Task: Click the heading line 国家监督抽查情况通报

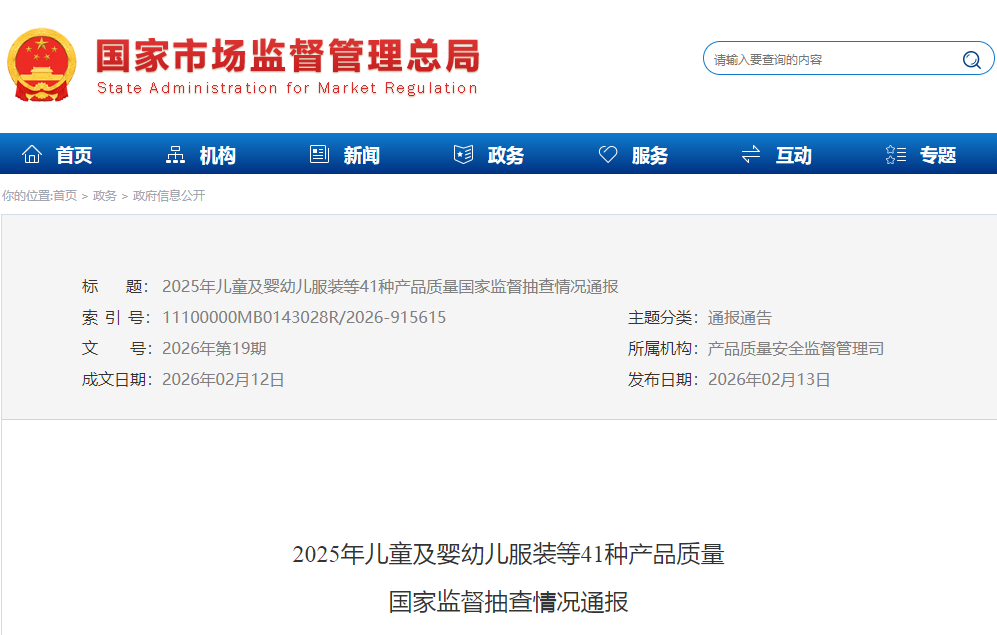Action: click(508, 602)
